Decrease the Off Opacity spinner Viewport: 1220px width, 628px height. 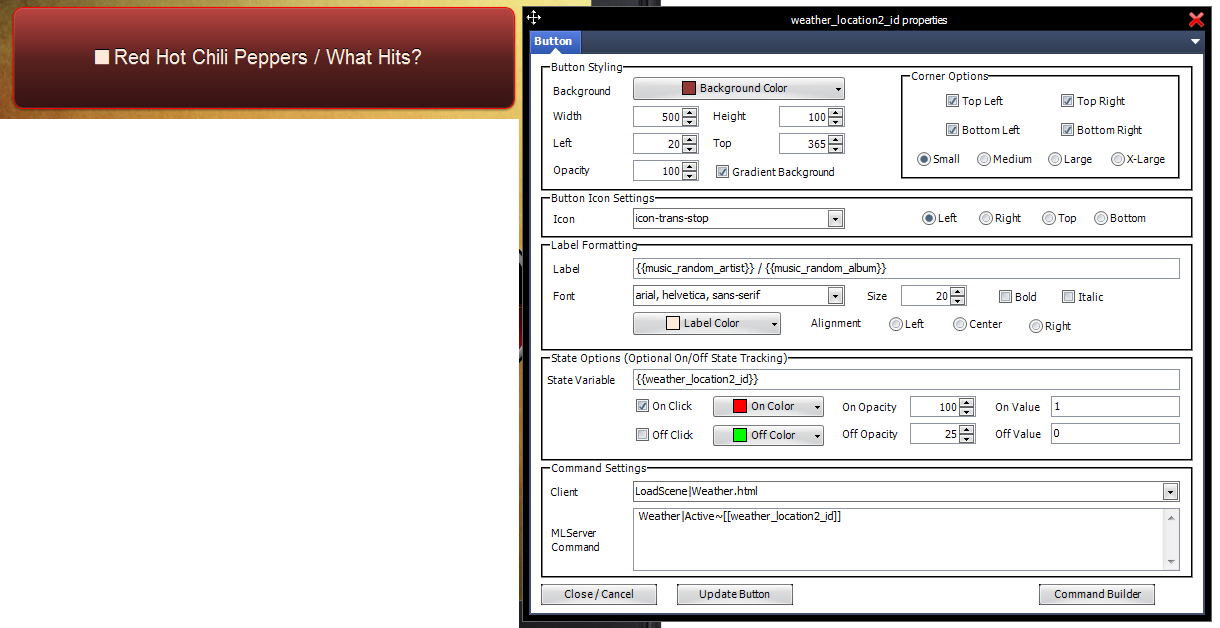967,439
